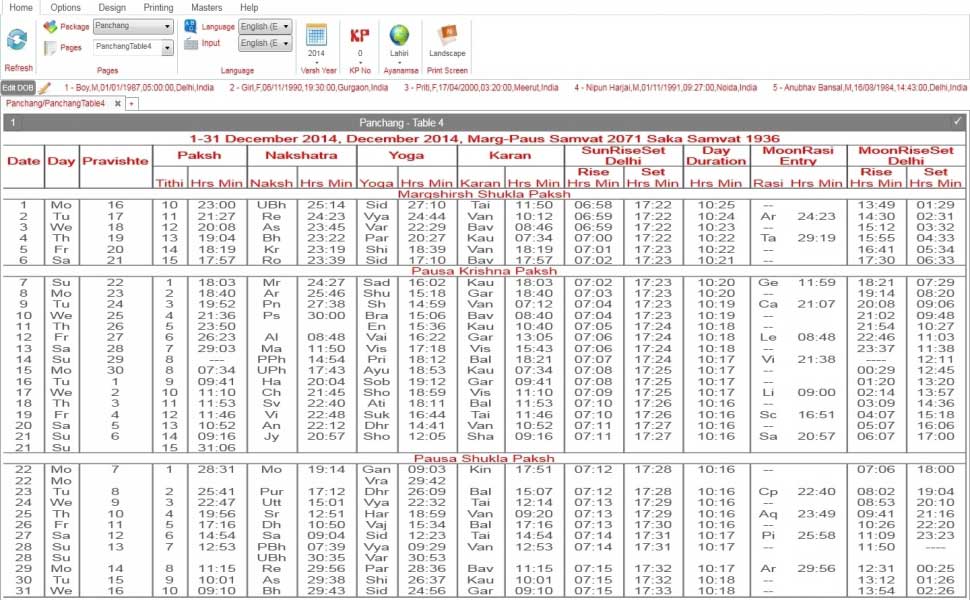Click moonset time 02:26 for date 31

935,591
